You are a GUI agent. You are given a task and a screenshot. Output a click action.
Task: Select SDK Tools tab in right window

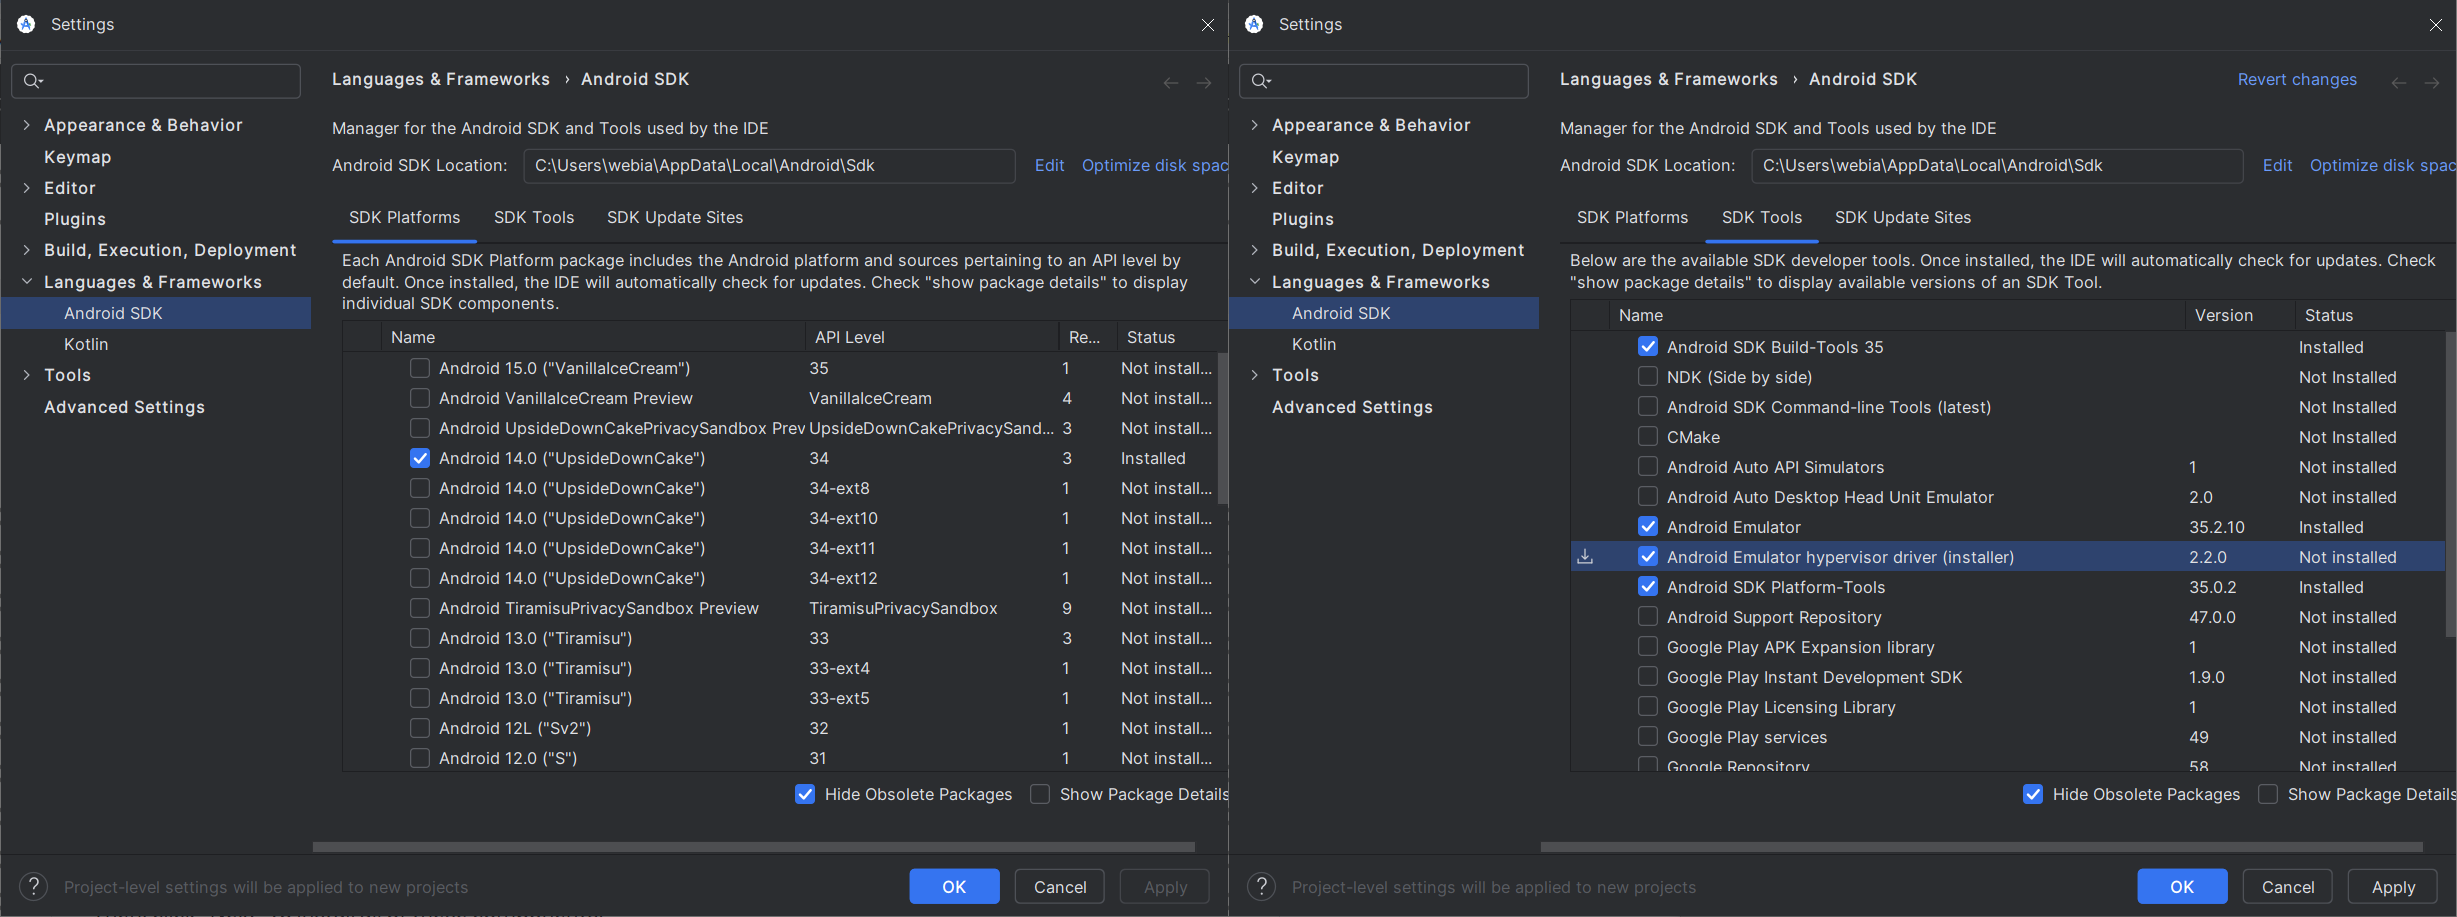pos(1762,217)
